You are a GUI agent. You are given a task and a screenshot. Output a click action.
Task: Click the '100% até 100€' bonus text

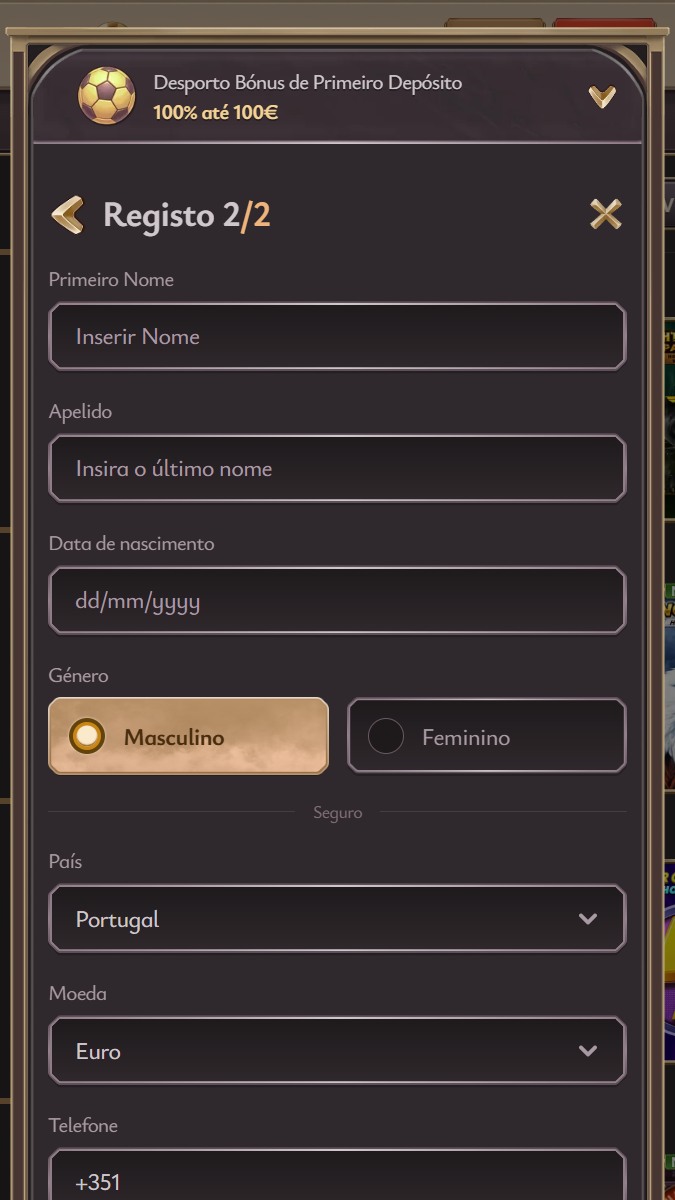[216, 112]
